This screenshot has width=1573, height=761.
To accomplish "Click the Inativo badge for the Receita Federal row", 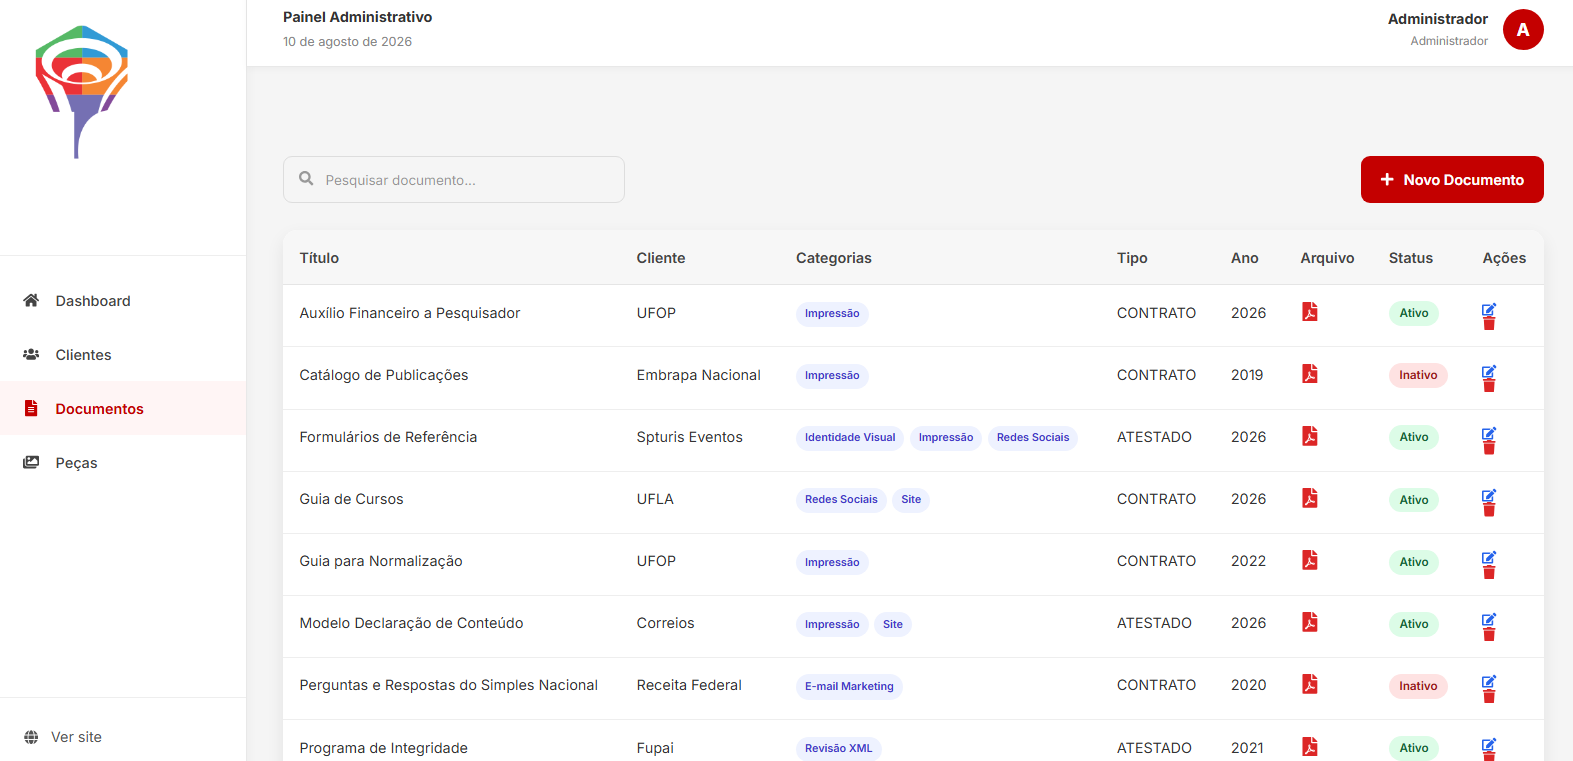I will (1418, 686).
